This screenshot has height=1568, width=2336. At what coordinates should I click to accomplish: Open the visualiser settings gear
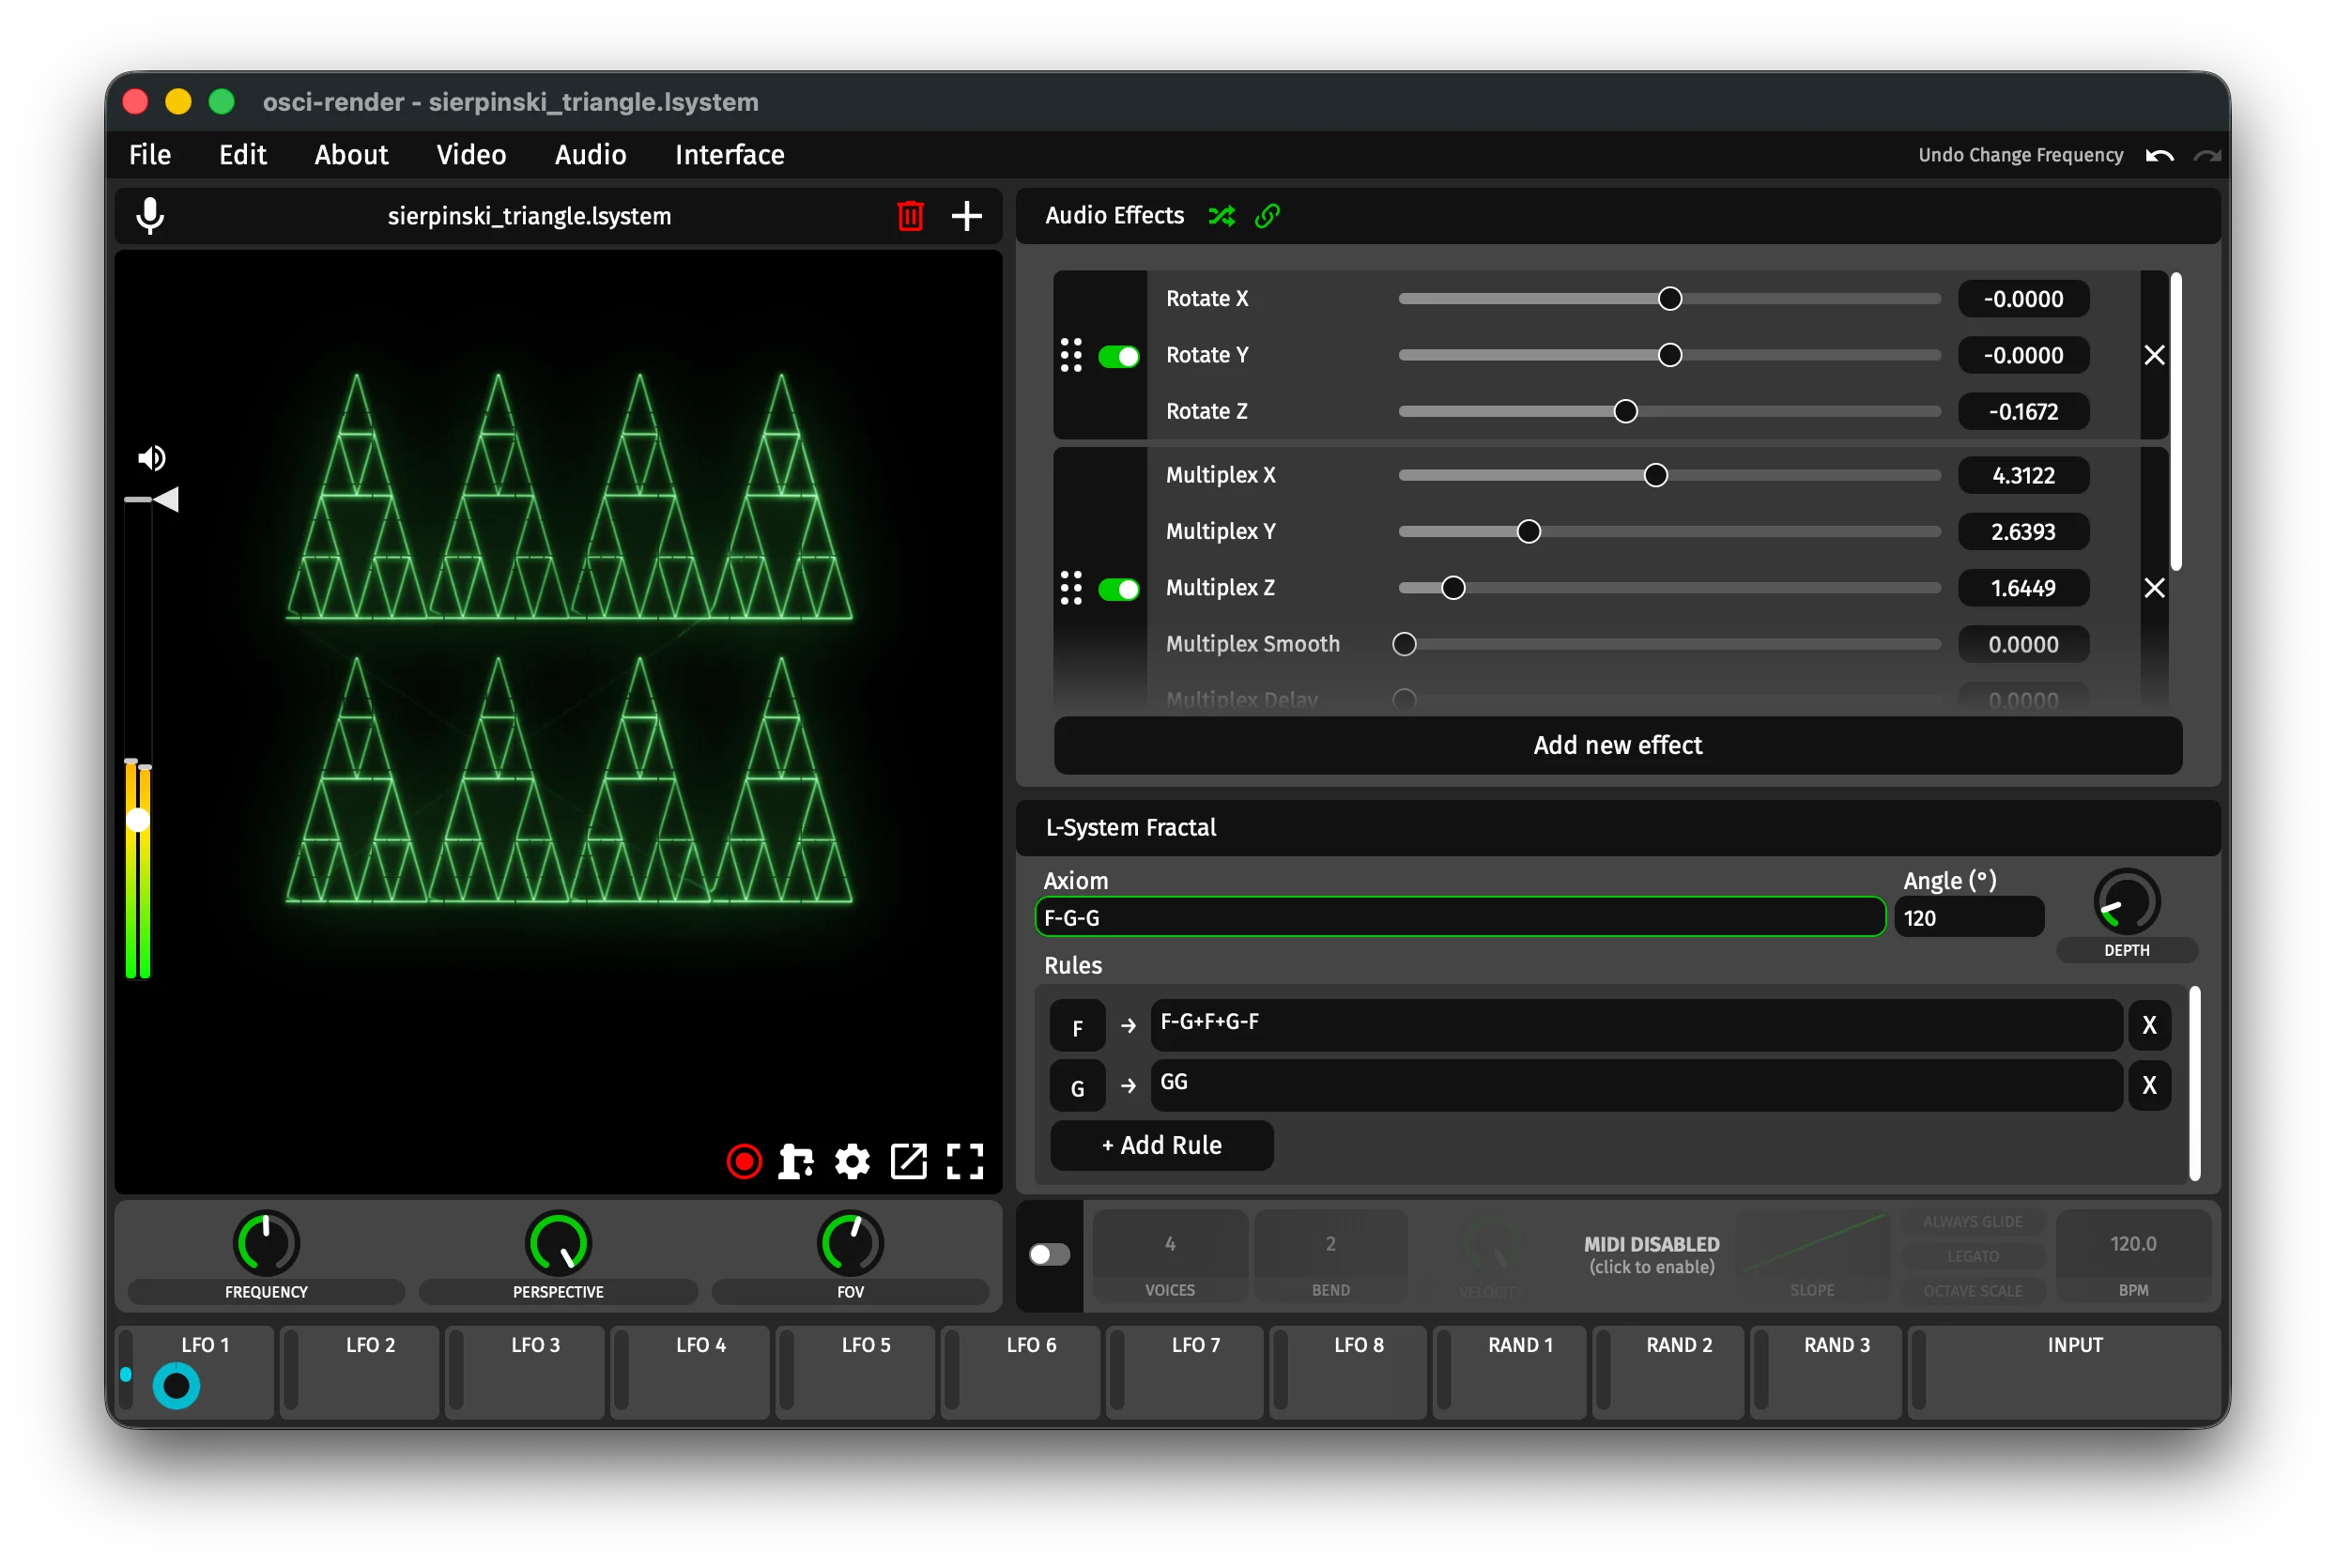(x=852, y=1161)
